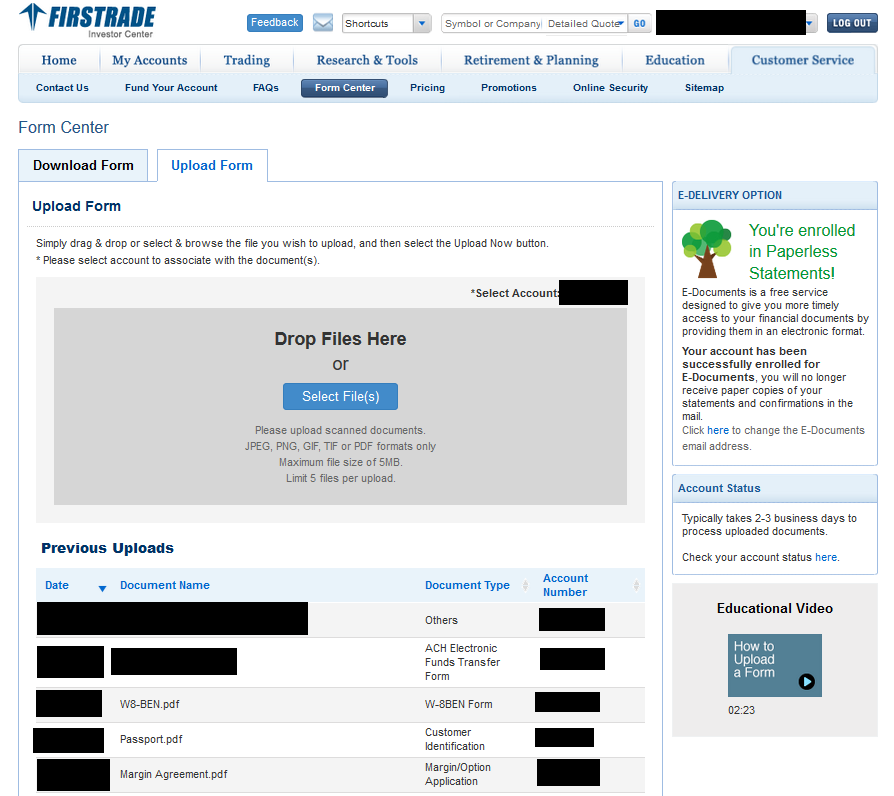Open the Shortcuts dropdown
This screenshot has width=894, height=796.
click(421, 23)
